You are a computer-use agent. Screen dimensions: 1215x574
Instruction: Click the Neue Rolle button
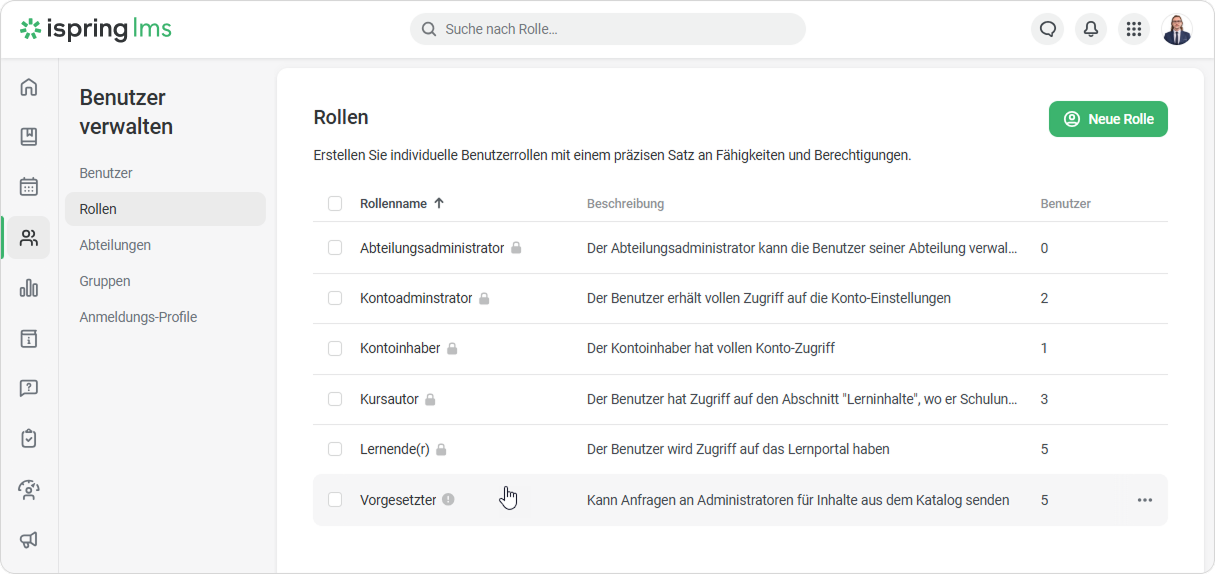[1108, 119]
